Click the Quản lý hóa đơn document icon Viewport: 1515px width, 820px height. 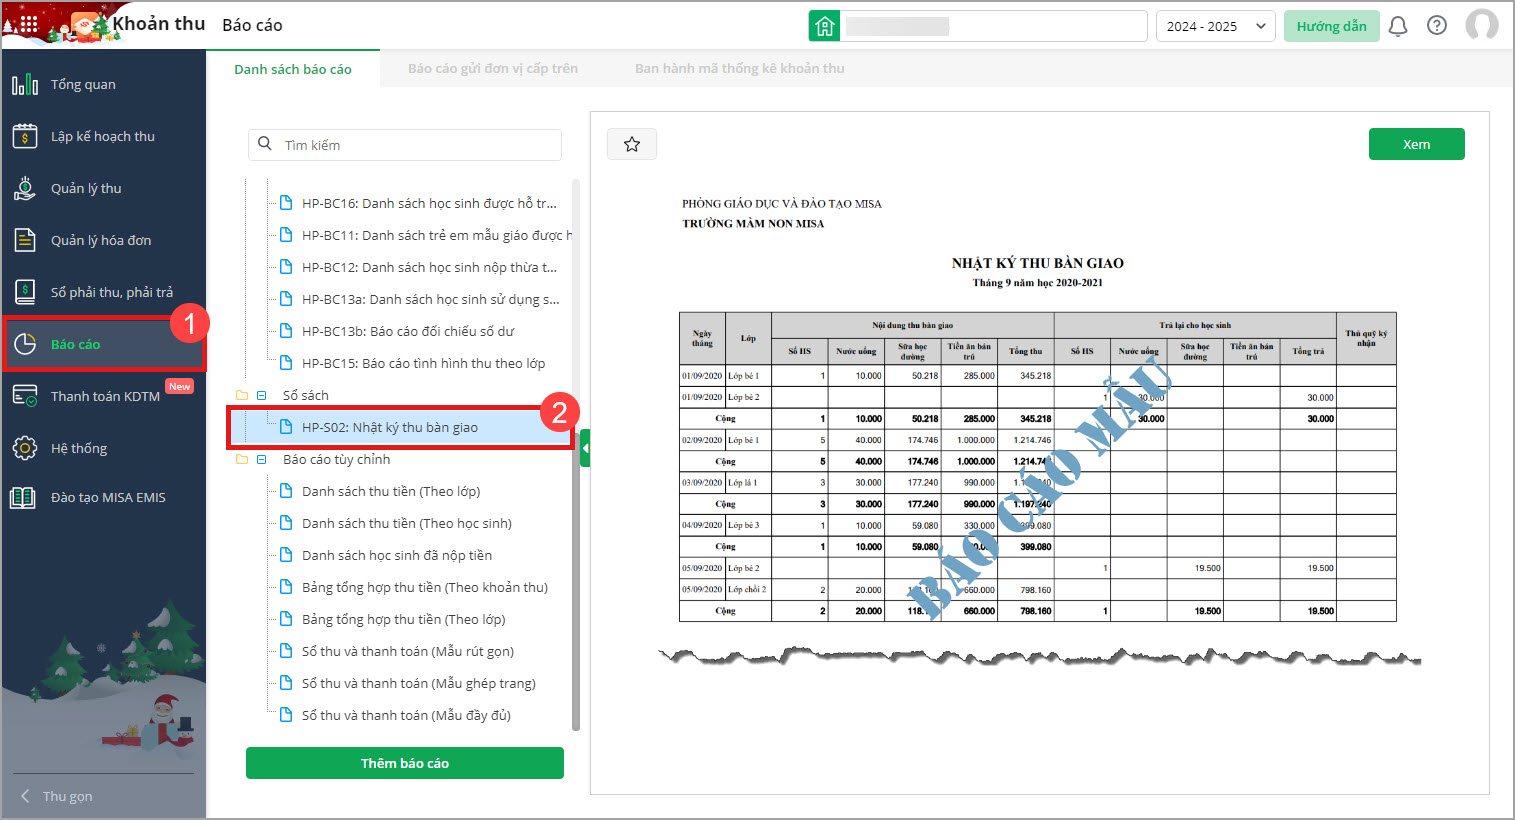point(25,240)
